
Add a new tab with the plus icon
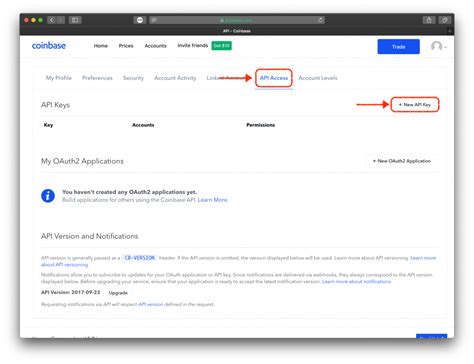(x=450, y=31)
